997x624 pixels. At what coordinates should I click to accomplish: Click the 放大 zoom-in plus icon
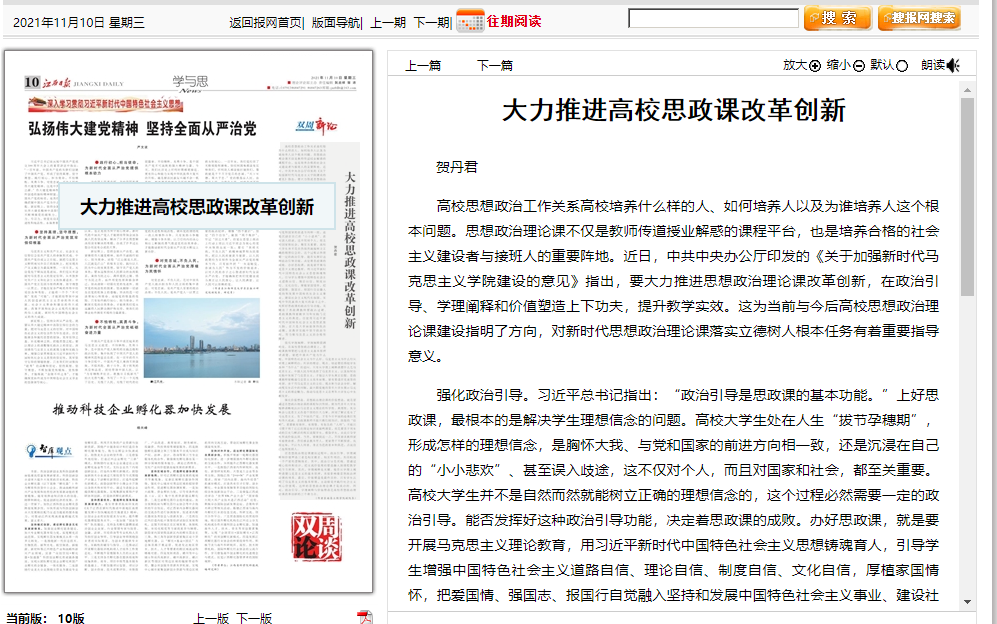pos(815,66)
